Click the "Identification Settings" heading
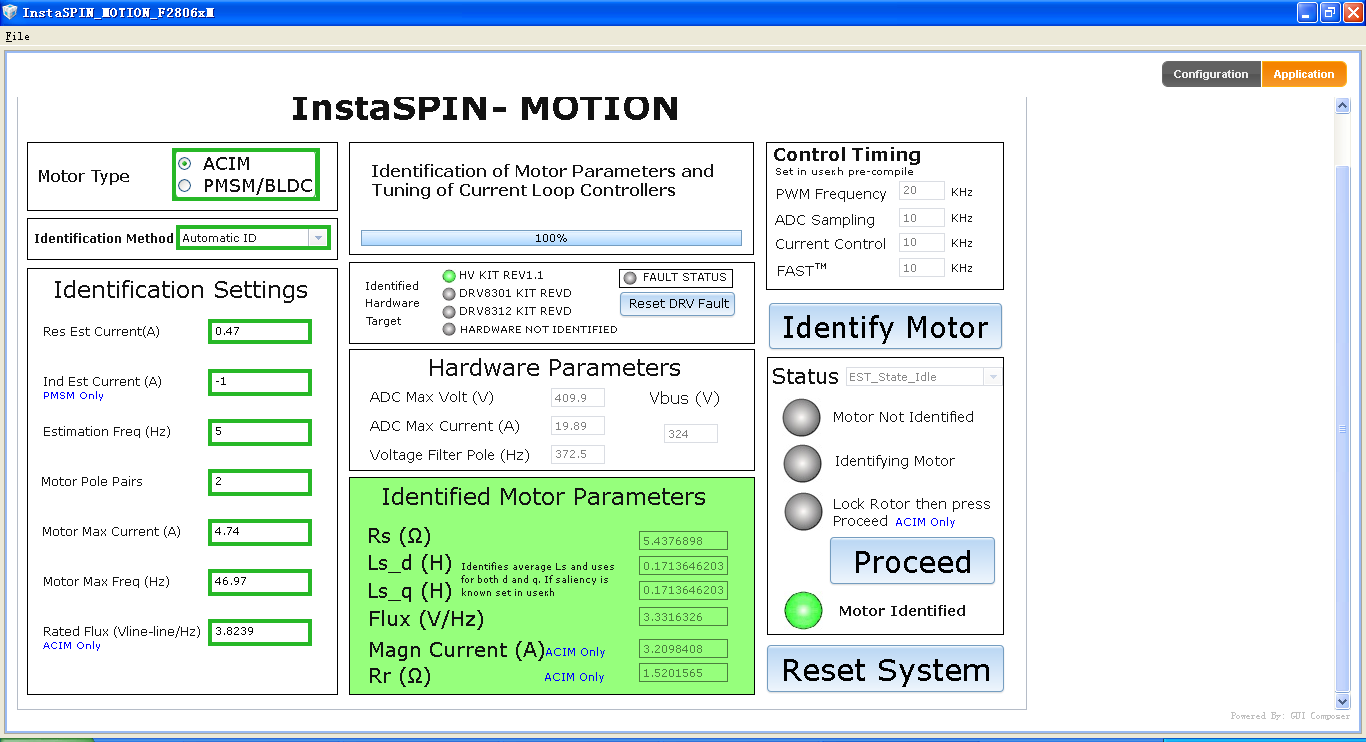Screen dimensions: 1366x742 click(181, 290)
